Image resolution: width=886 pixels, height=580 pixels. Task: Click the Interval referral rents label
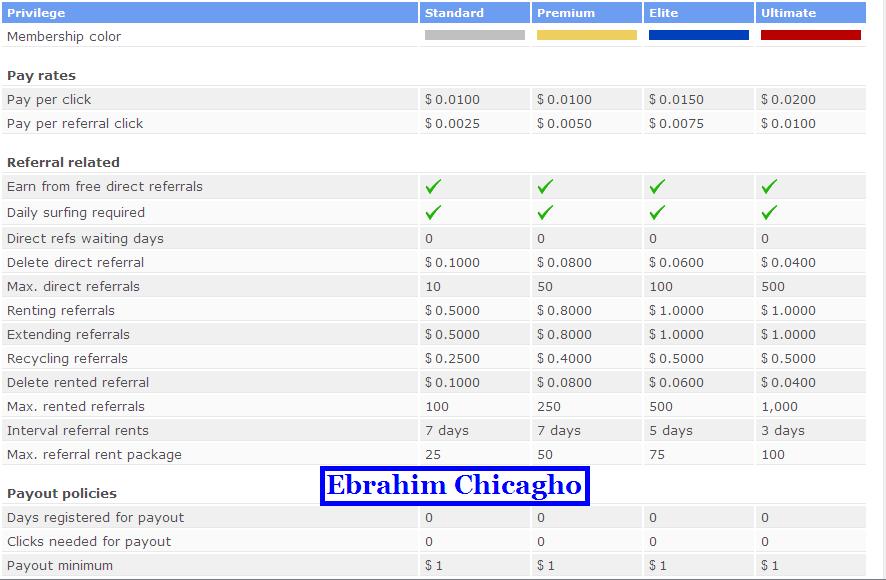pyautogui.click(x=77, y=431)
